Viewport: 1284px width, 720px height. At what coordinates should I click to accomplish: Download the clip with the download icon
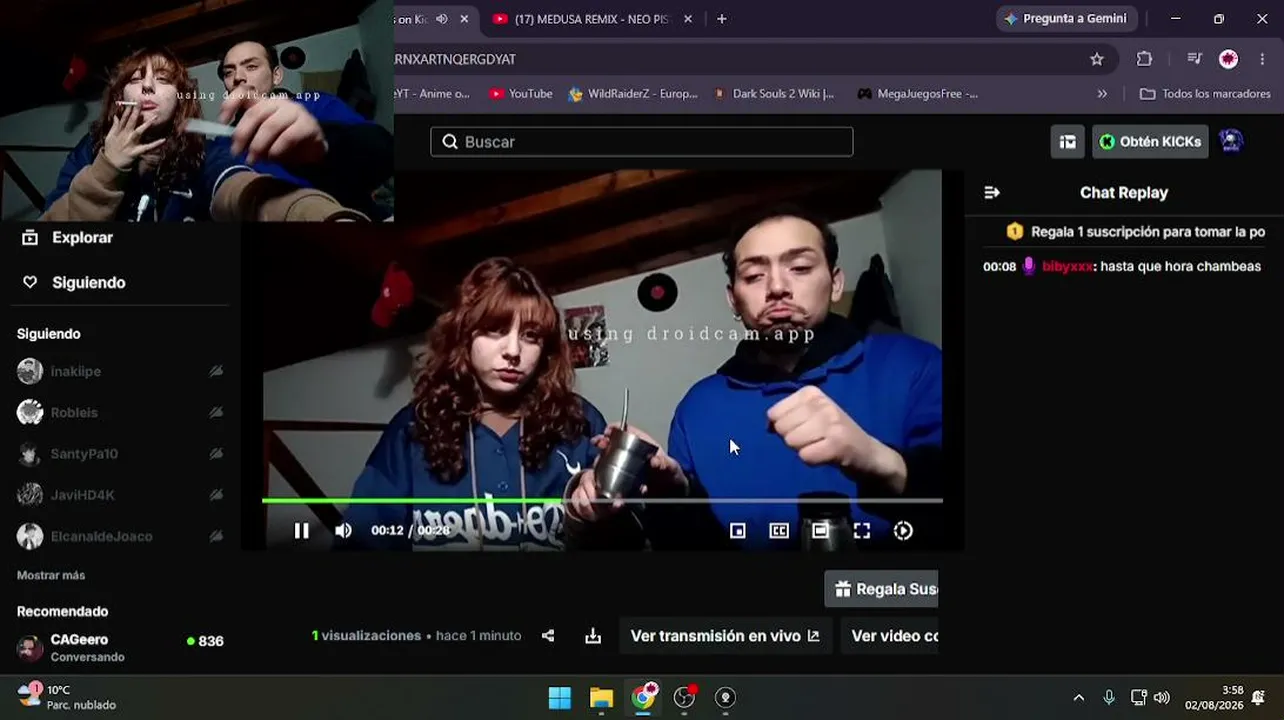click(x=593, y=636)
